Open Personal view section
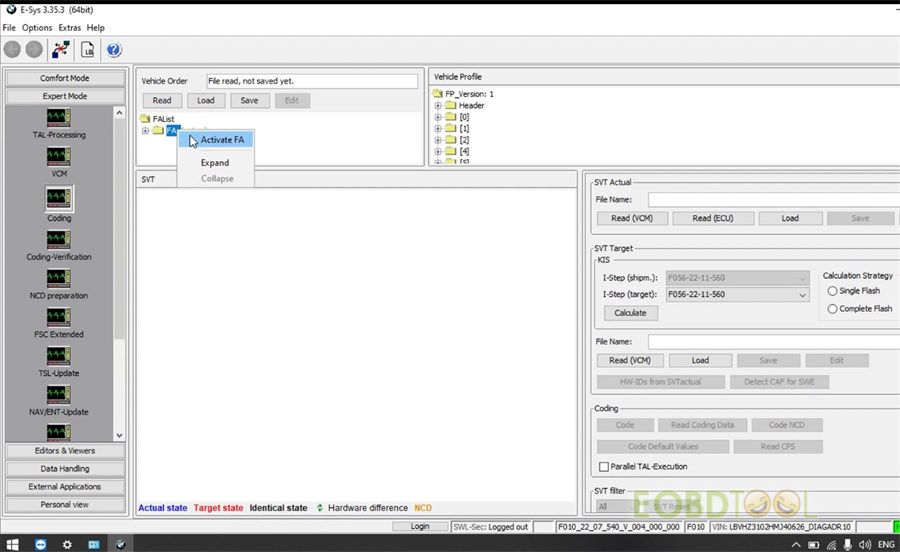Screen dimensions: 900x552 pyautogui.click(x=65, y=505)
